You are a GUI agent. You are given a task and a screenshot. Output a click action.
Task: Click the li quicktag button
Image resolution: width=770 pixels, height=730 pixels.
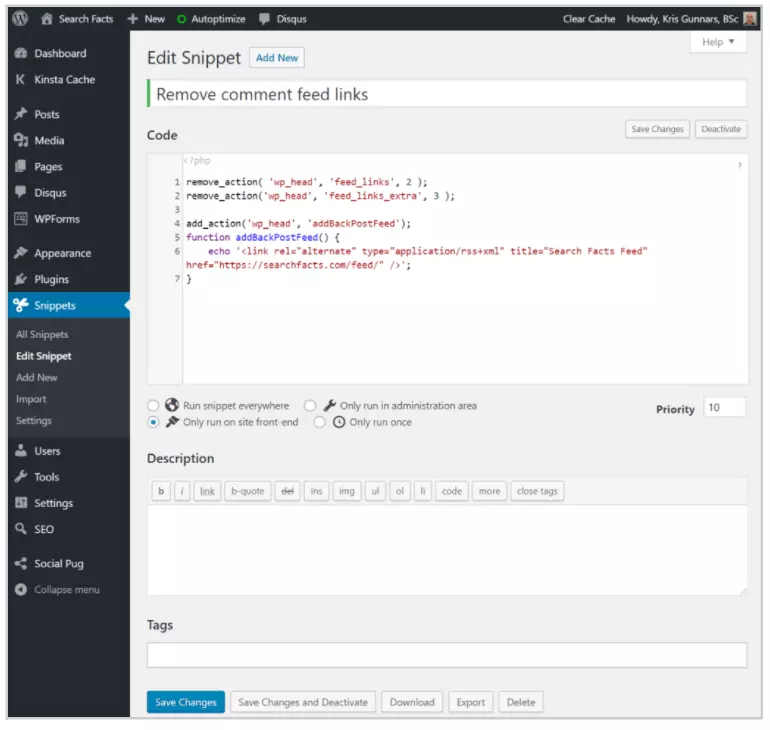pyautogui.click(x=423, y=491)
